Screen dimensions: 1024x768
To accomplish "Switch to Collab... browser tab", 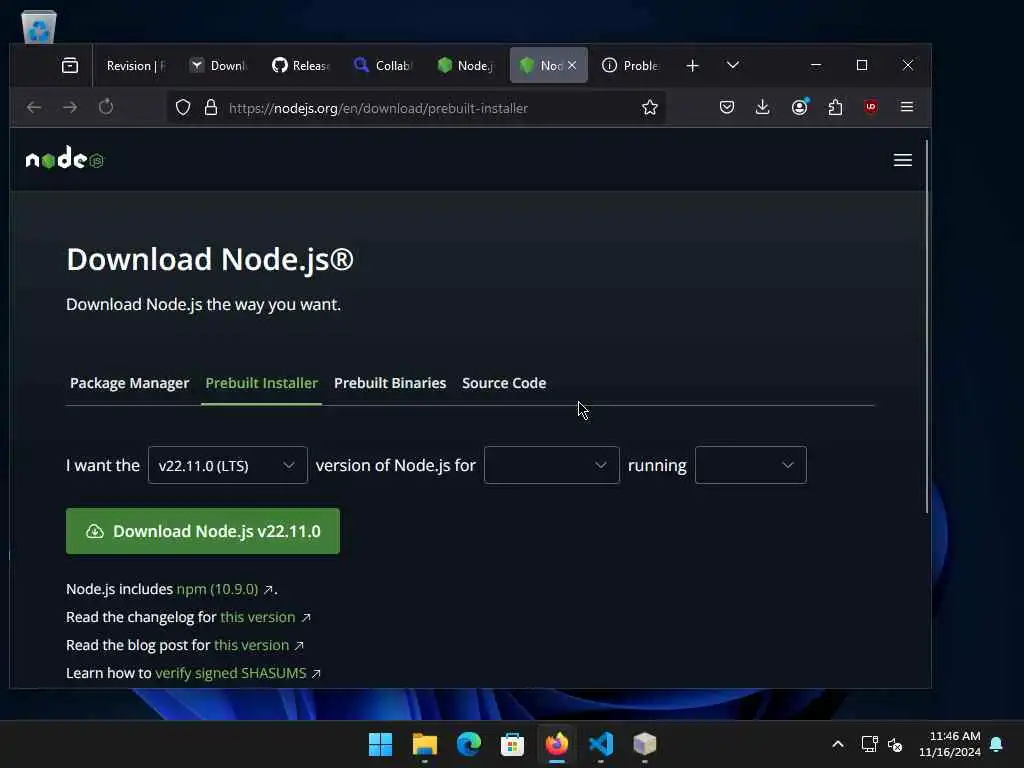I will tap(384, 65).
